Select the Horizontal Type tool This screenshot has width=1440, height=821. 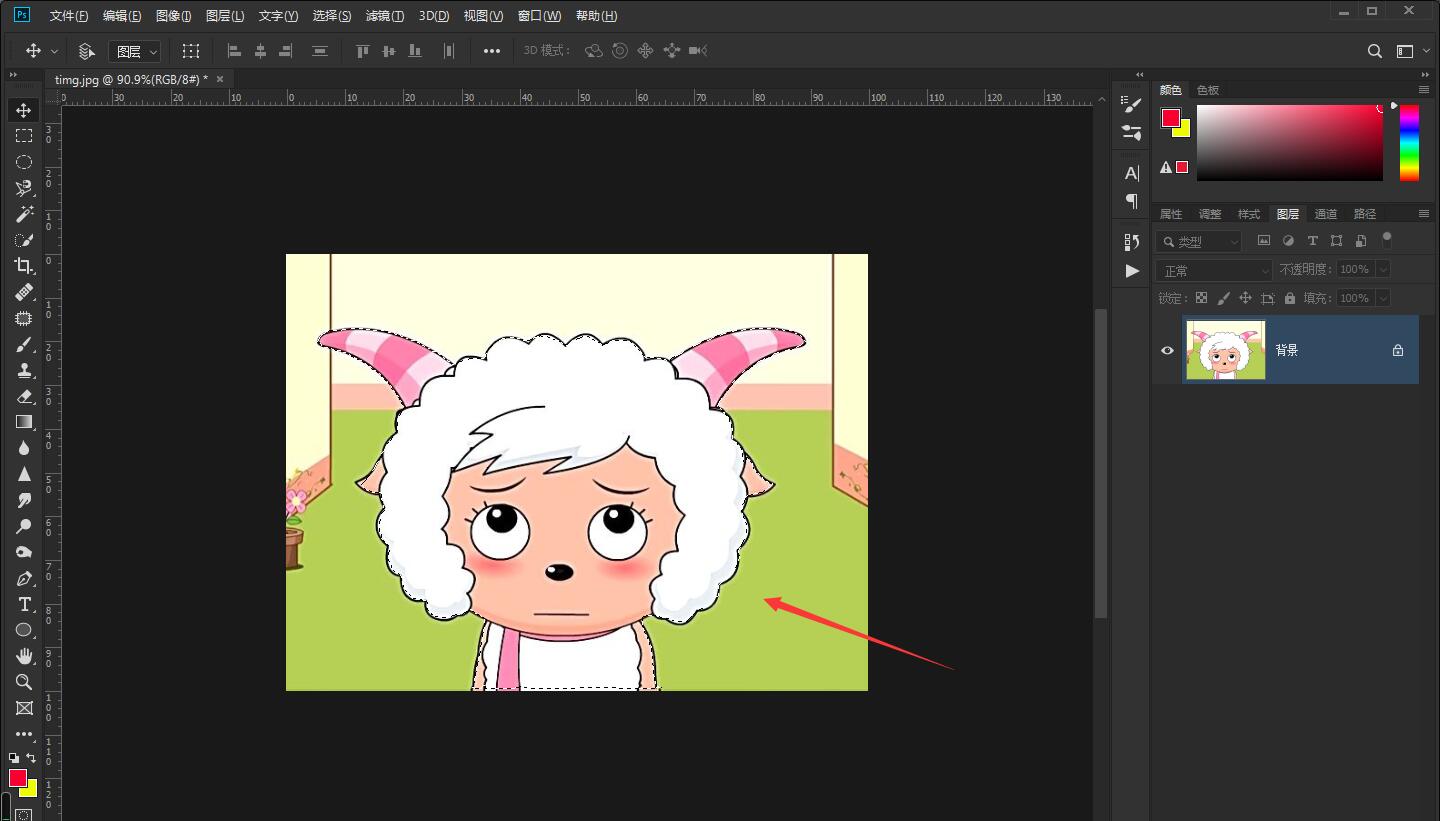click(24, 604)
